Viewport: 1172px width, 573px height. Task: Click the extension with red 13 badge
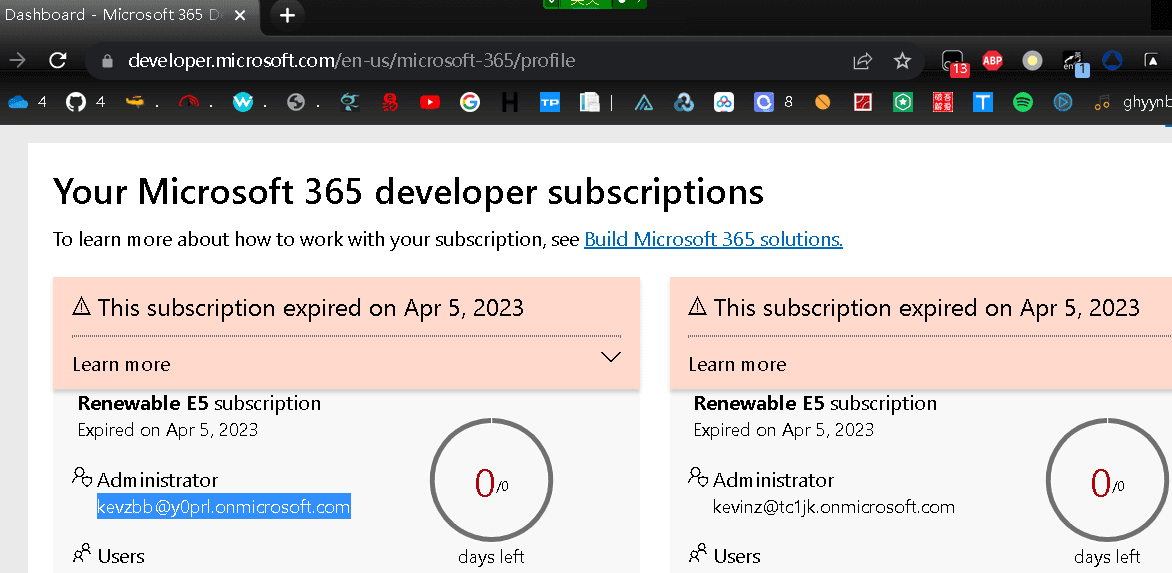953,62
